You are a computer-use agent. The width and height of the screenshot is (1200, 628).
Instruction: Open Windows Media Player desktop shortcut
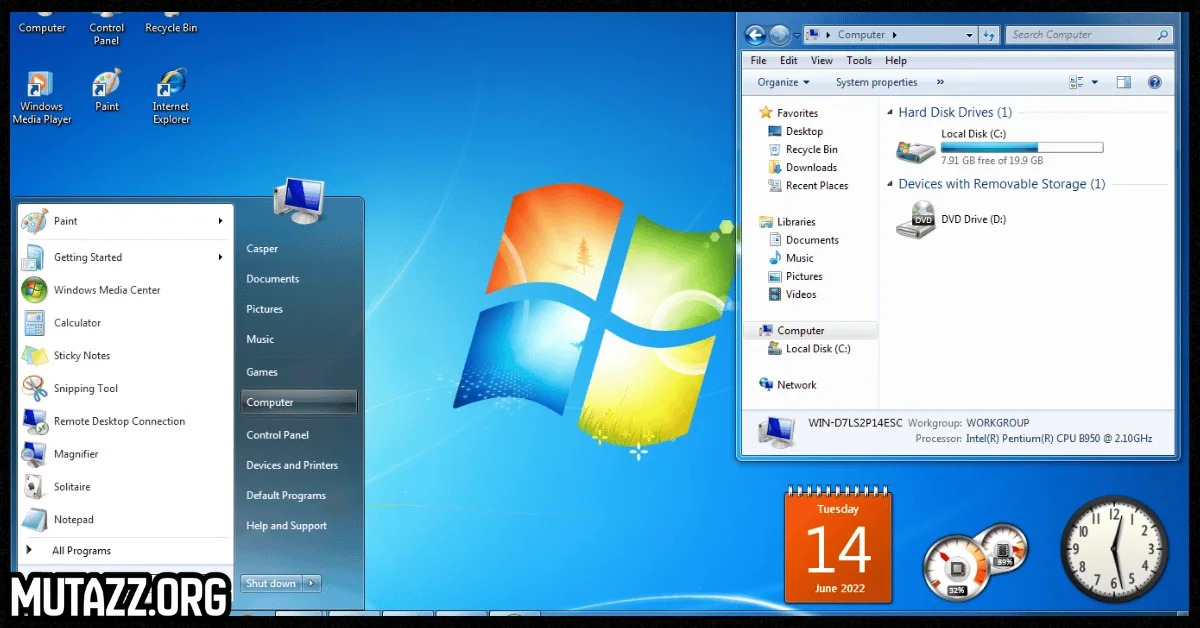tap(41, 84)
